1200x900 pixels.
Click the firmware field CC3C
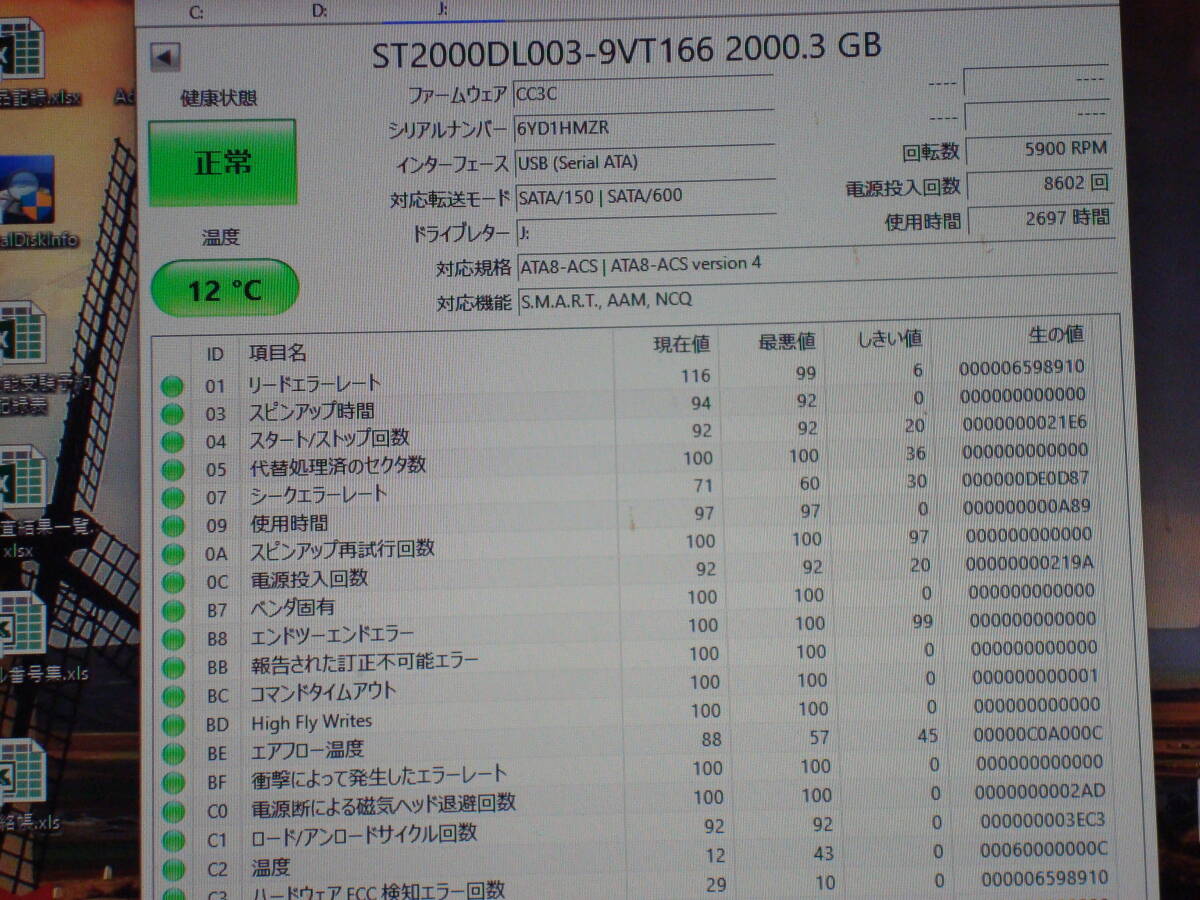pyautogui.click(x=643, y=94)
